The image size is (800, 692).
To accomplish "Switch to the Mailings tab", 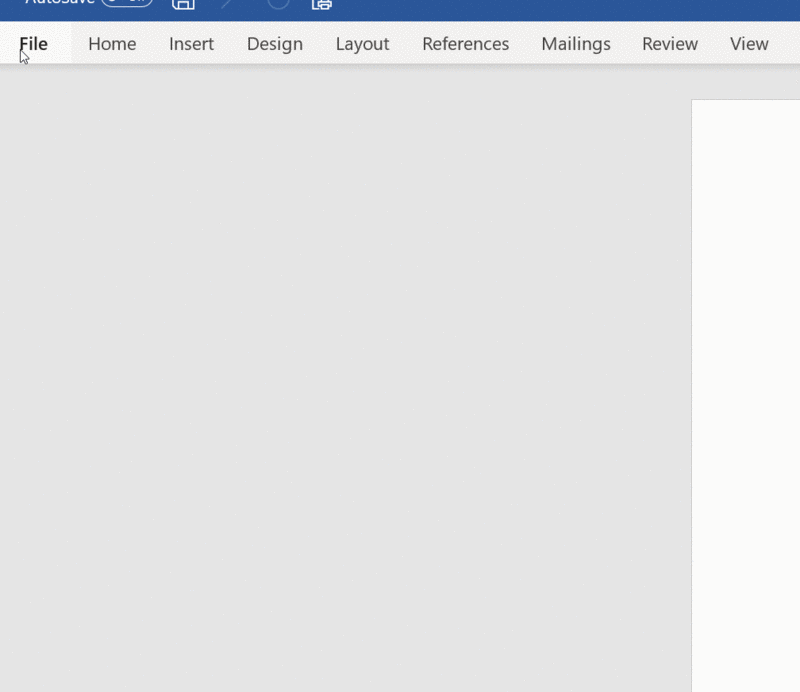I will (x=576, y=44).
